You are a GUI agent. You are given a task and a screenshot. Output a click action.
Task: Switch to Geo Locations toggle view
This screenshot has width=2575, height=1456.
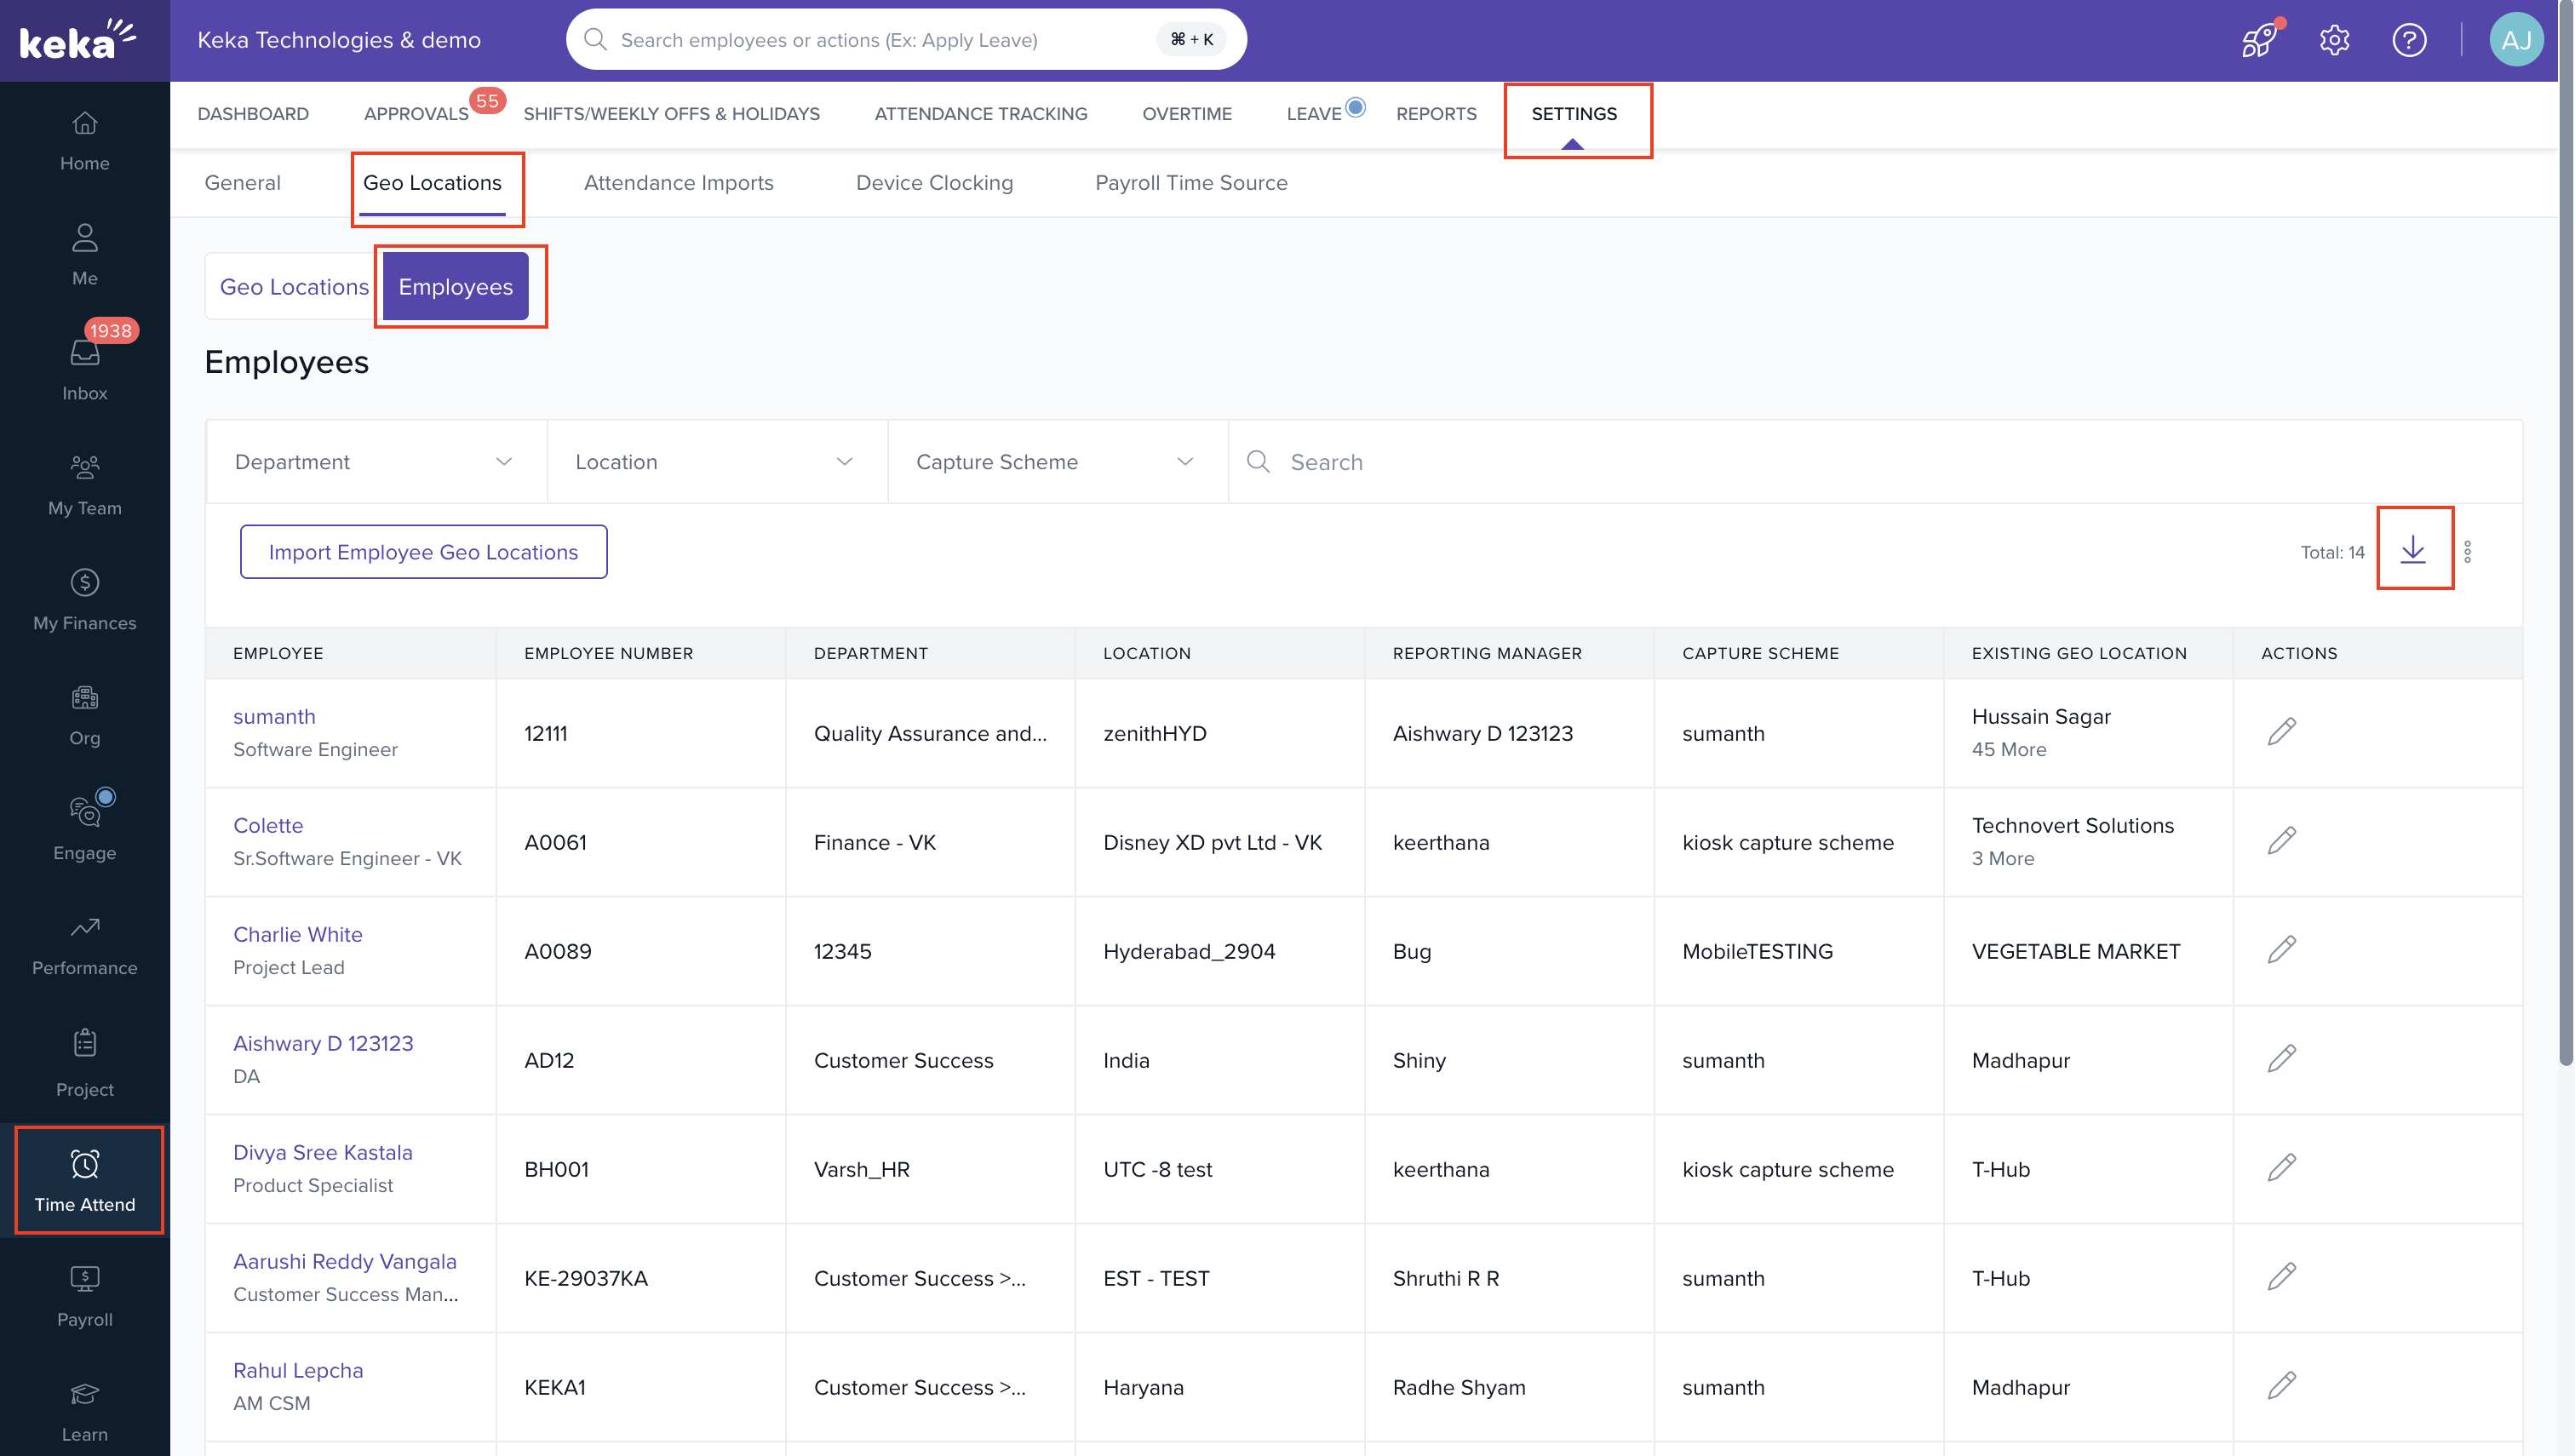click(x=293, y=287)
